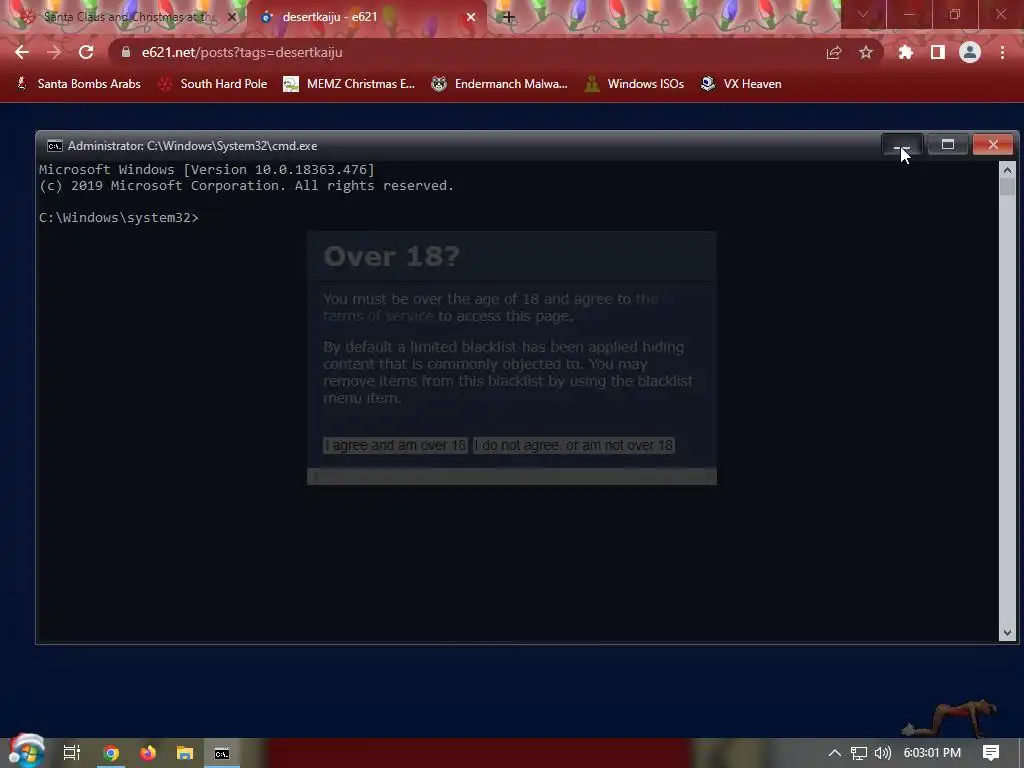Click the cmd scrollbar down arrow
Image resolution: width=1024 pixels, height=768 pixels.
click(x=1007, y=633)
